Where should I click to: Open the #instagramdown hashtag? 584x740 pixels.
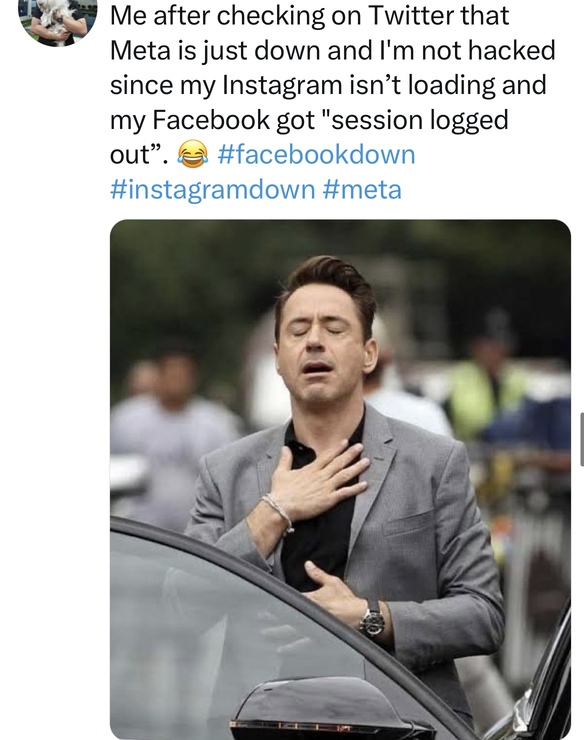point(213,190)
